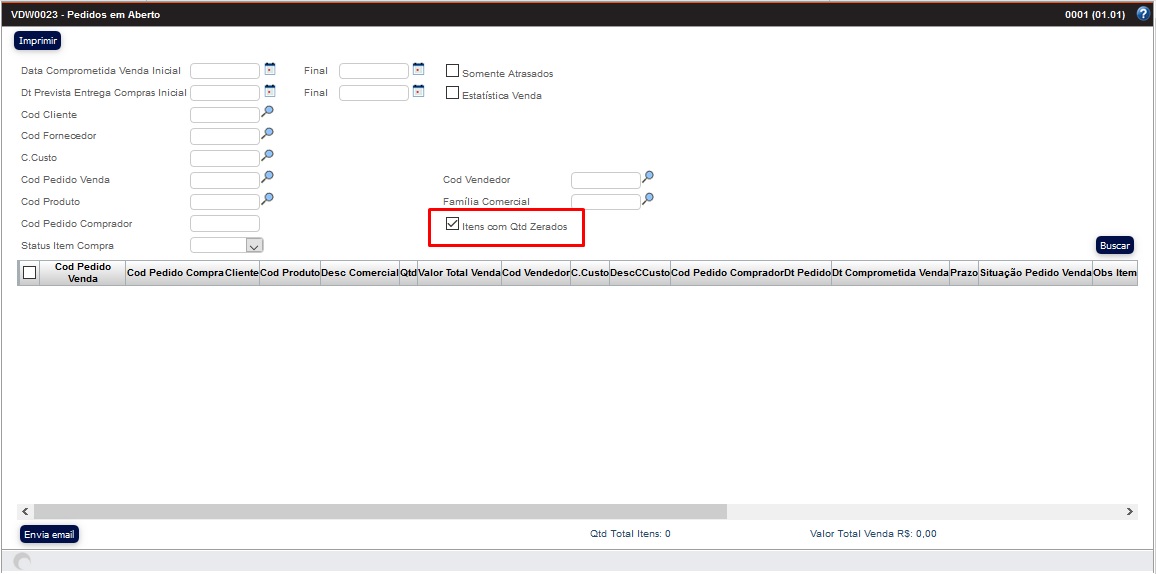Tick the Estatística Venda checkbox
The image size is (1156, 574).
pyautogui.click(x=453, y=93)
